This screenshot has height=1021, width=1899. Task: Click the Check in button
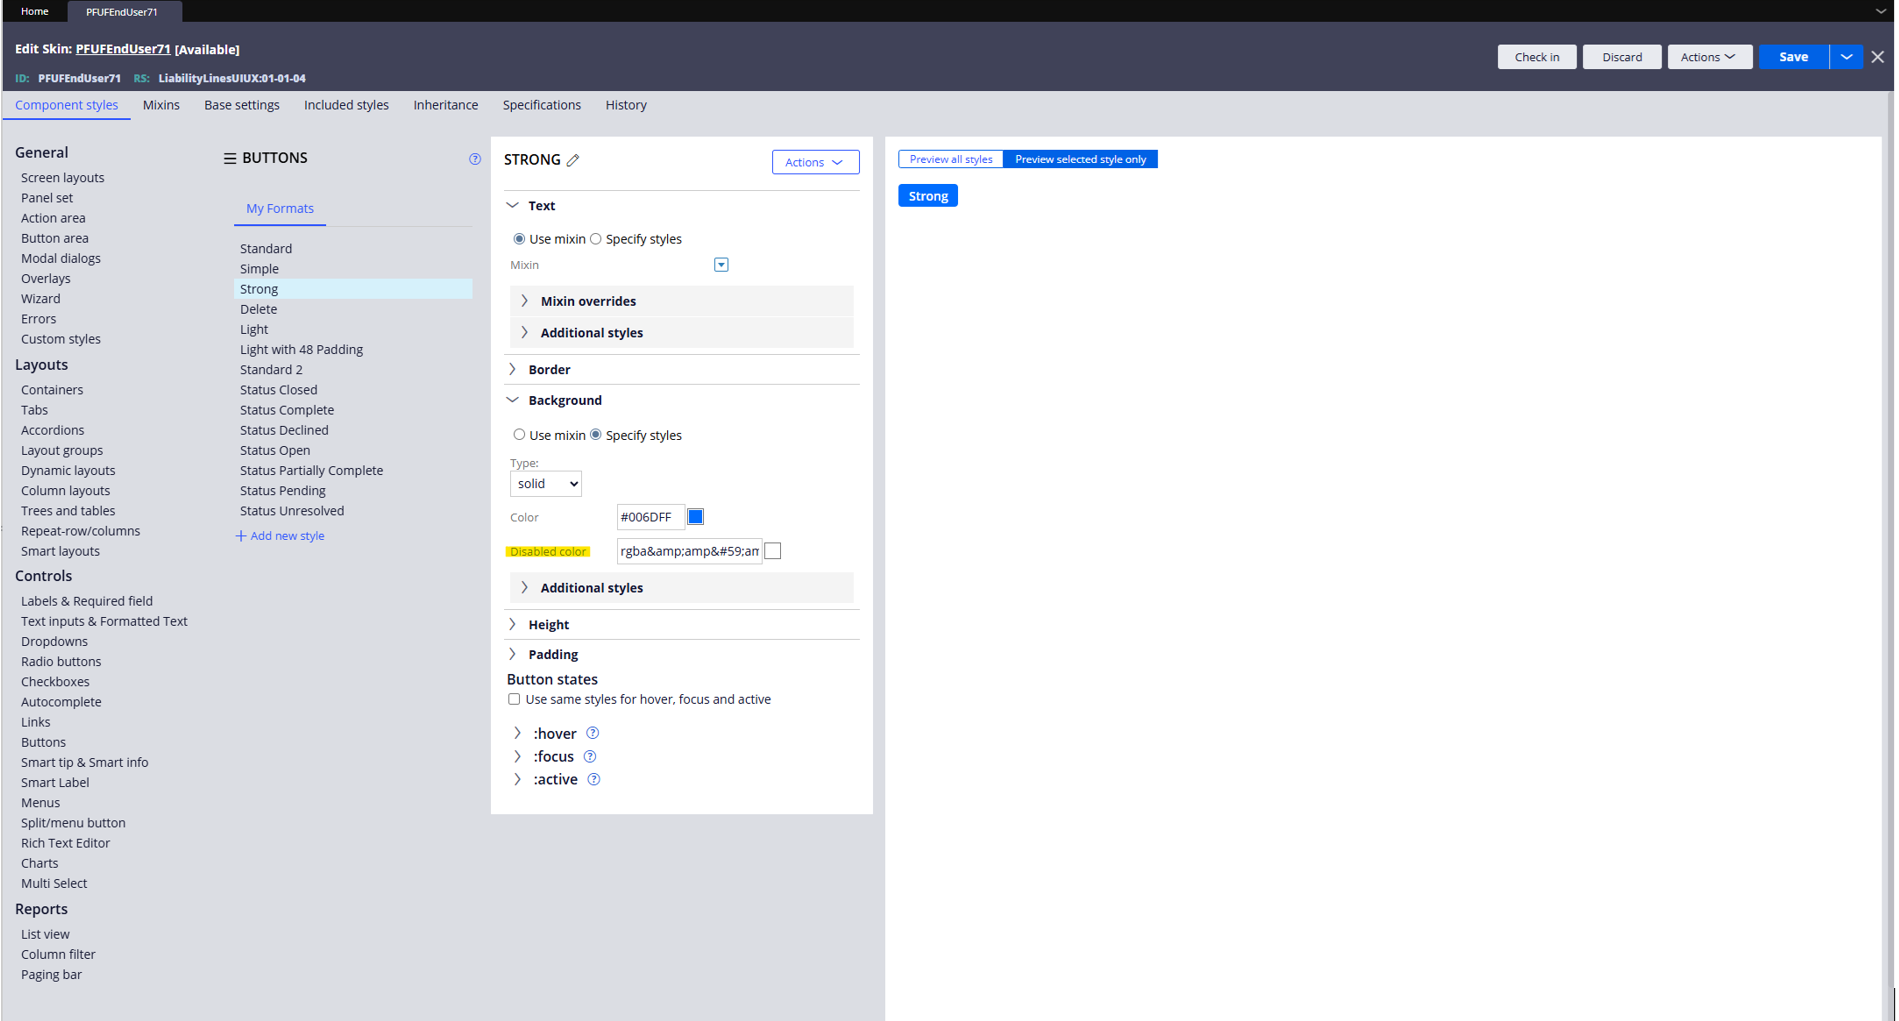(x=1536, y=57)
